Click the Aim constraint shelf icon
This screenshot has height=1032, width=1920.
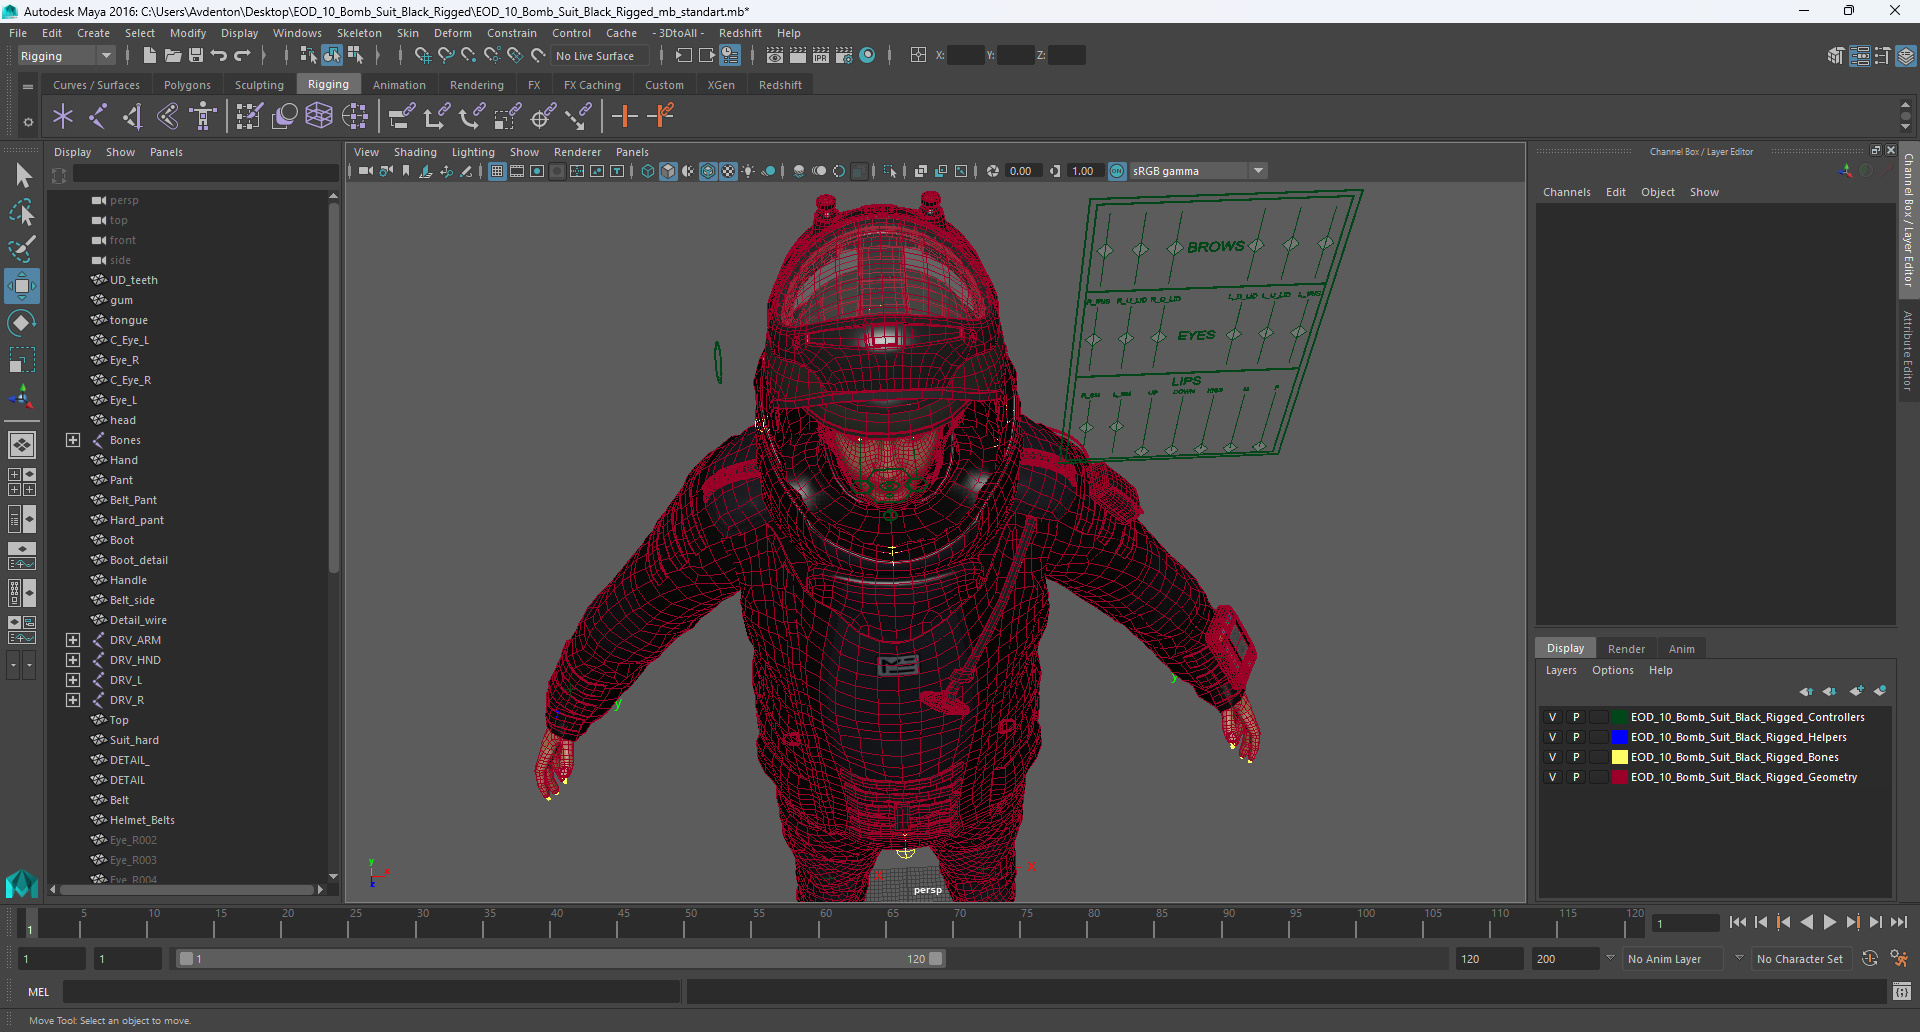(543, 117)
